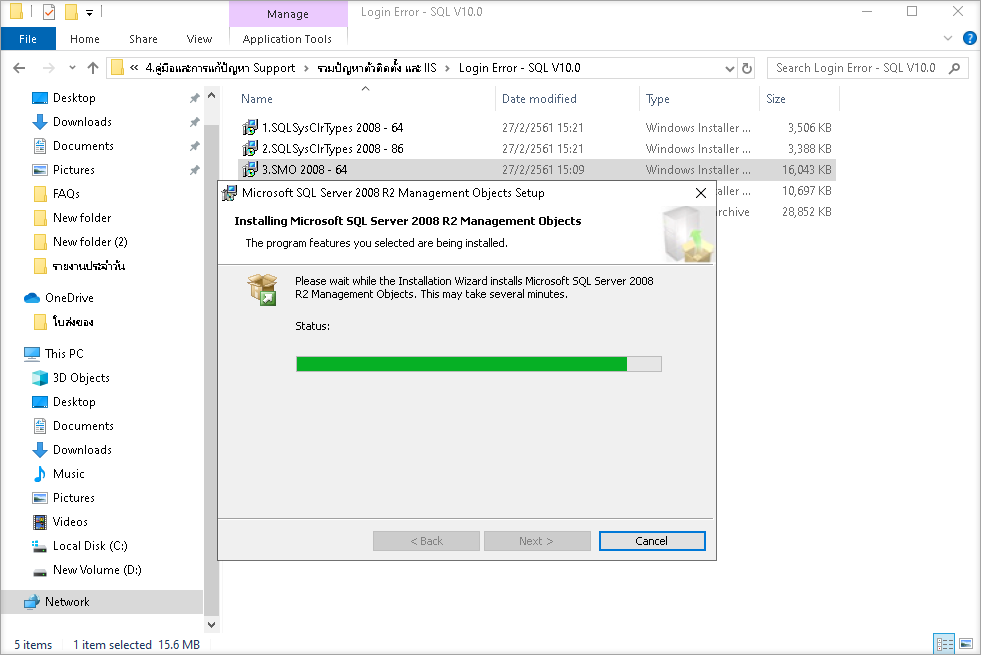Open Music folder in navigation pane
Viewport: 981px width, 655px height.
coord(68,474)
